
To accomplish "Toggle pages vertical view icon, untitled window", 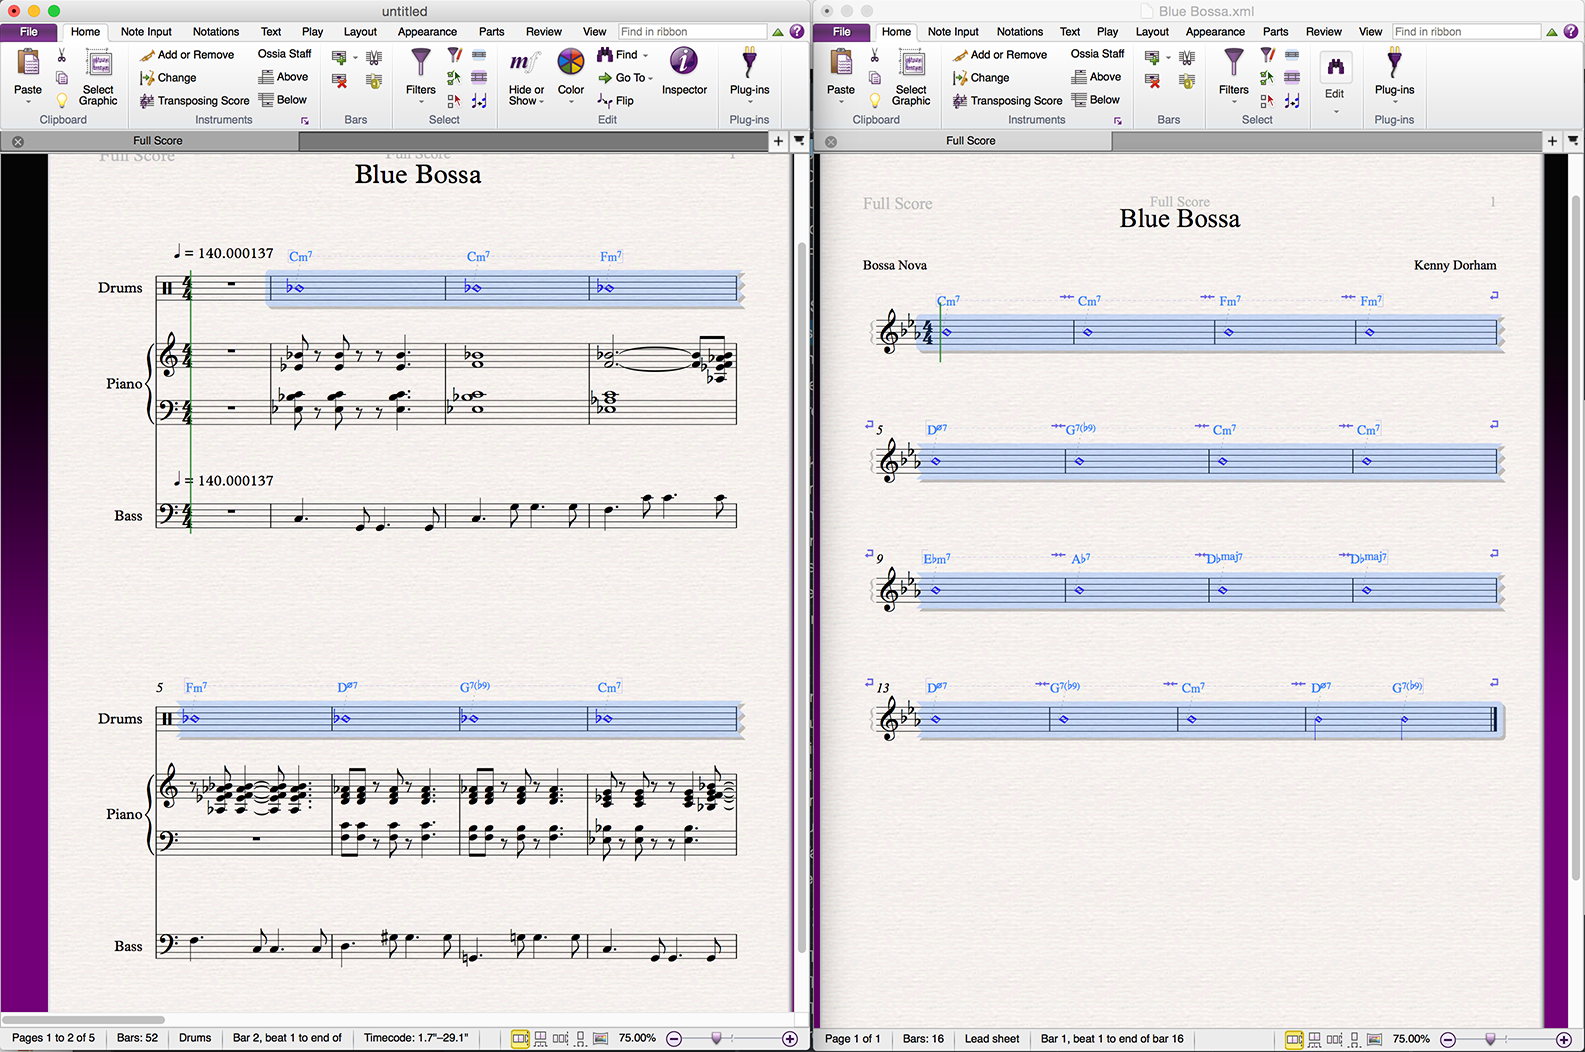I will [581, 1039].
